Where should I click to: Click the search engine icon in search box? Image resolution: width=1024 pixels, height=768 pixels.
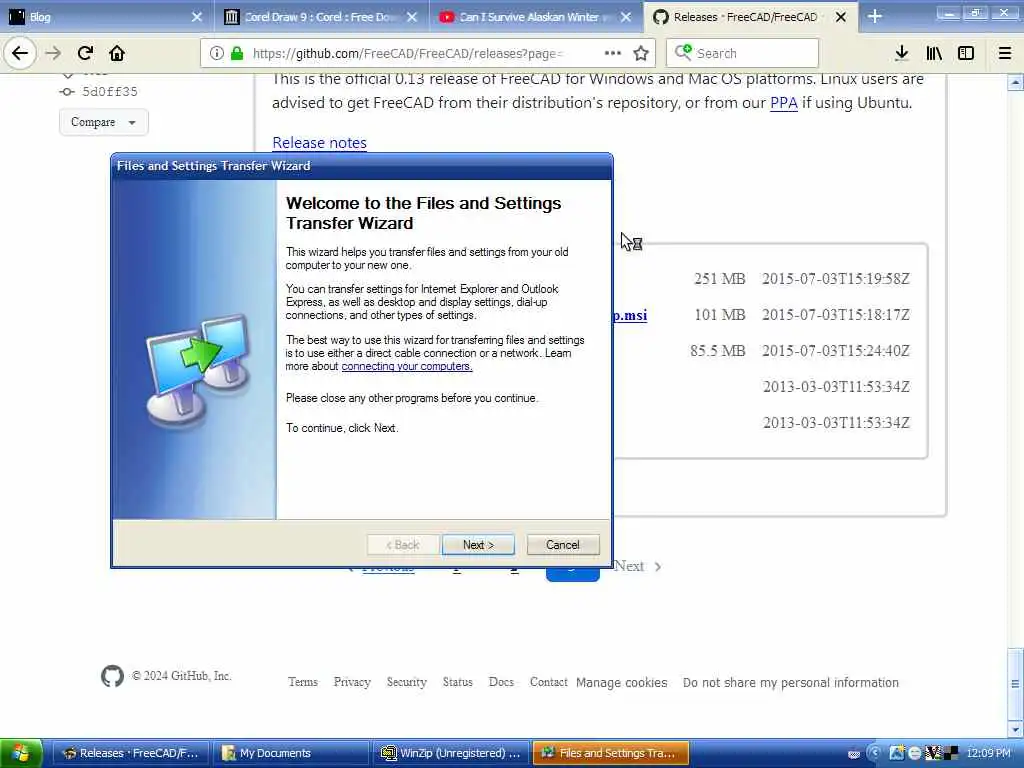tap(683, 52)
